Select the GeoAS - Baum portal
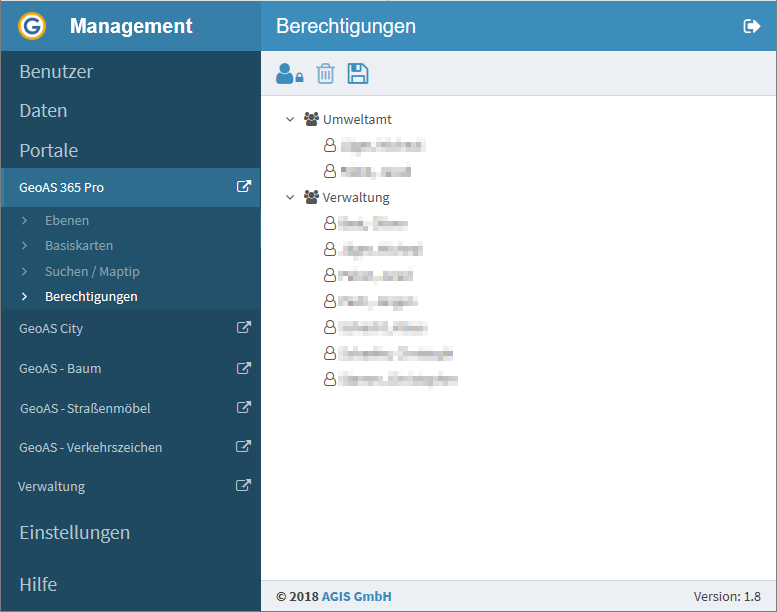777x612 pixels. click(60, 369)
